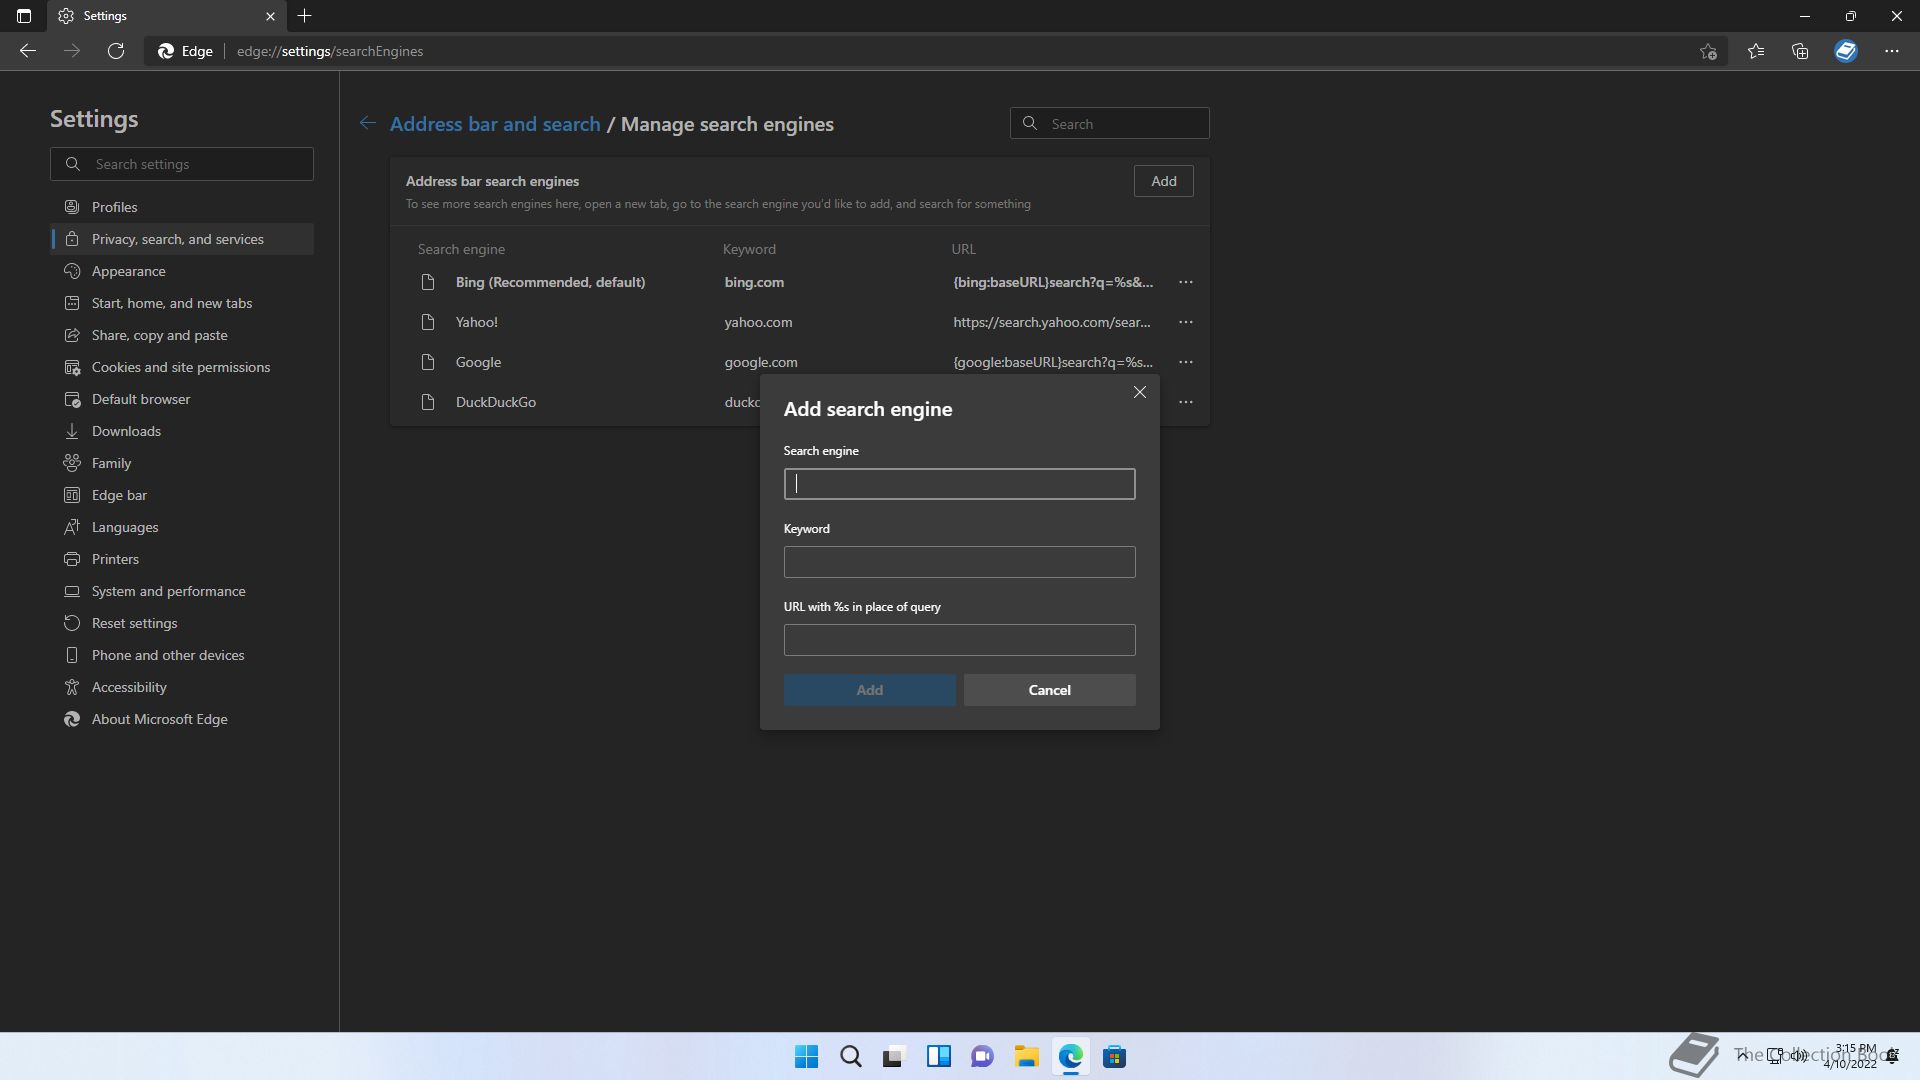This screenshot has width=1920, height=1080.
Task: Open Edge Settings and more menu
Action: (x=1892, y=51)
